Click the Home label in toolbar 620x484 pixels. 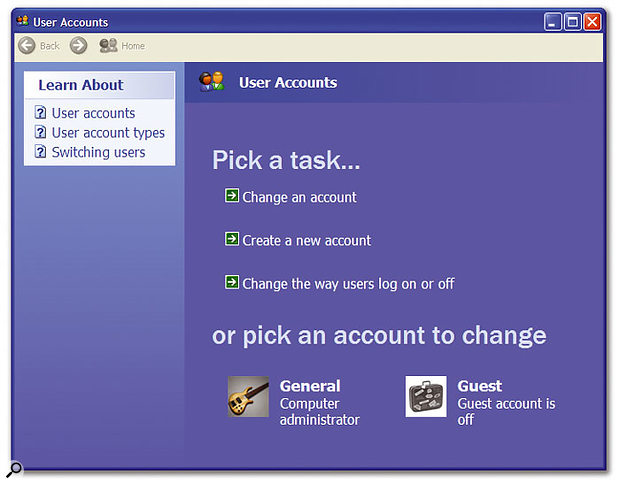(x=133, y=46)
